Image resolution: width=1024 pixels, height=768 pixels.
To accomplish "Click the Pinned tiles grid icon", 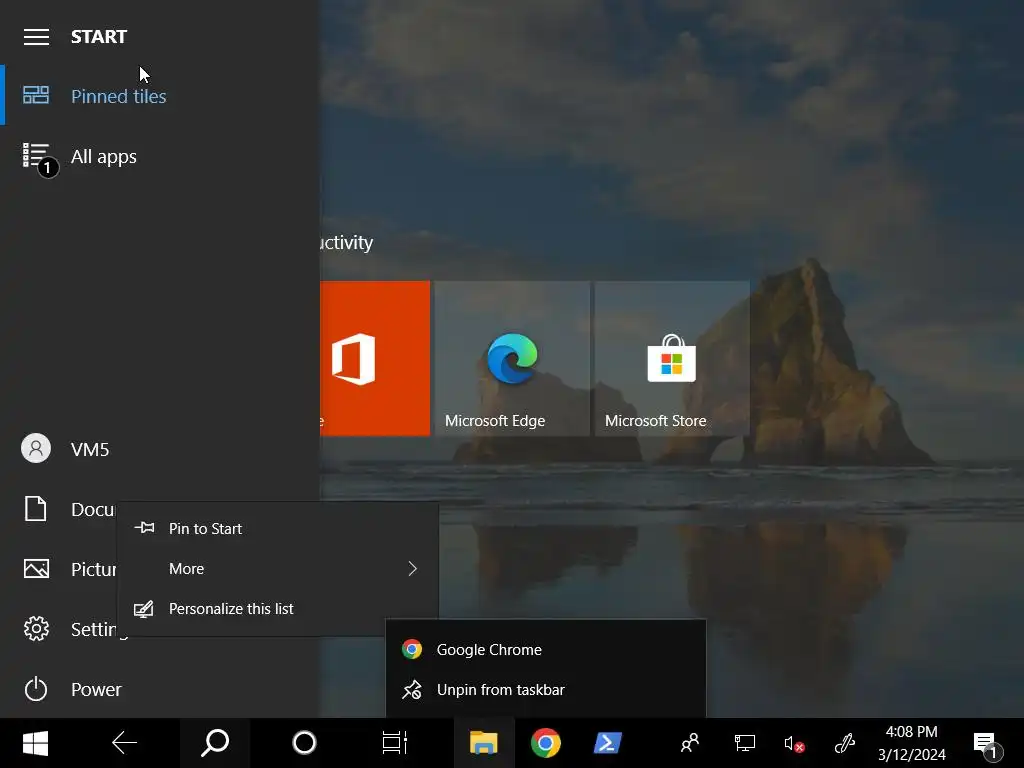I will [x=36, y=95].
